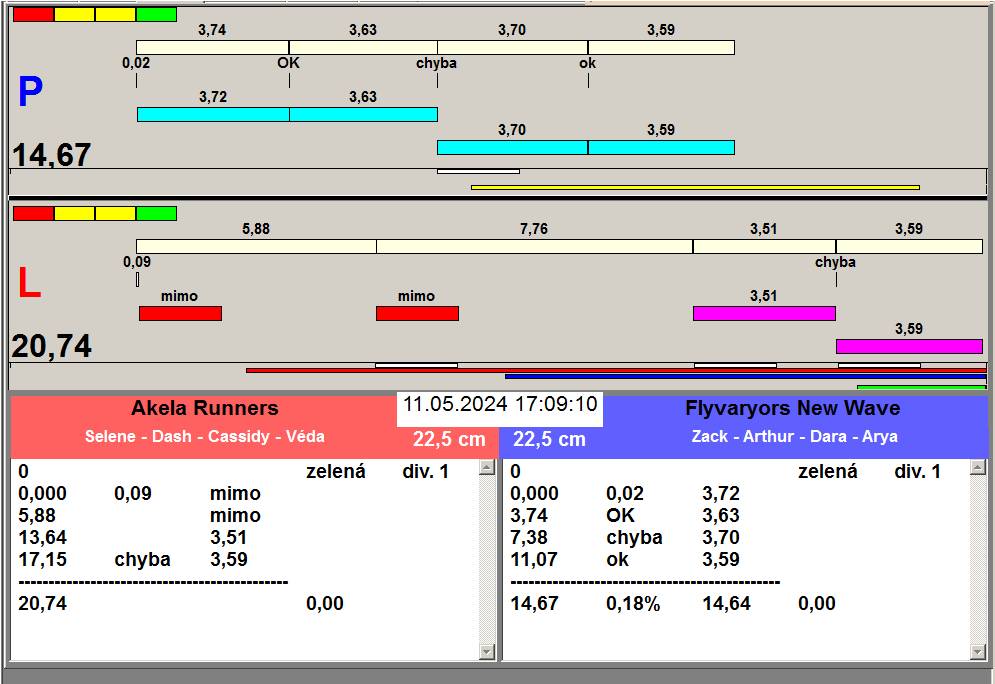
Task: Click scroll-up arrow in Flyvaryors New Wave list
Action: click(979, 468)
